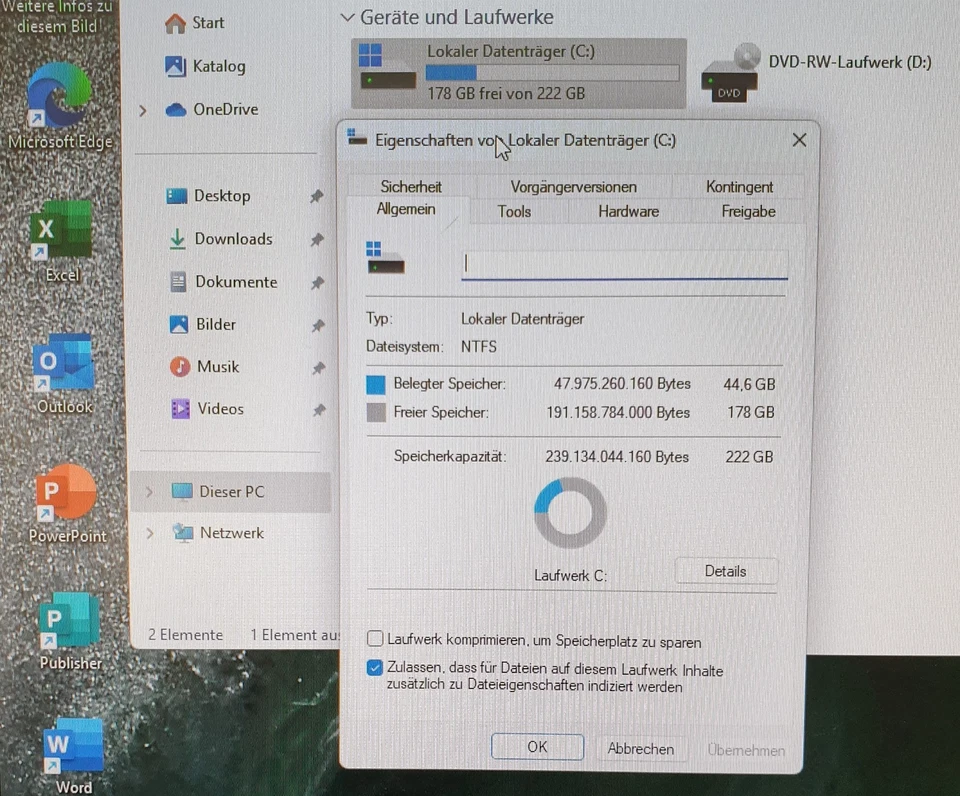Launch Excel from the desktop
This screenshot has width=960, height=796.
pos(60,228)
